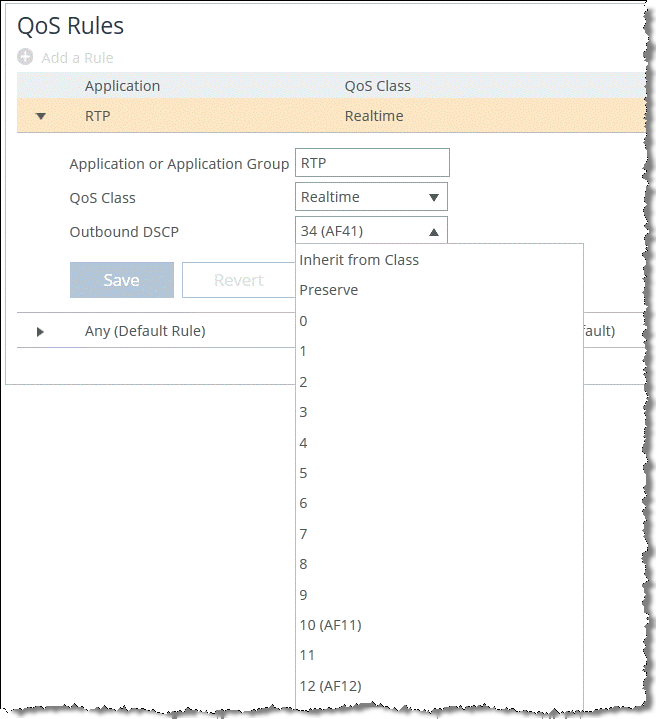Viewport: 656px width, 719px height.
Task: Close the Outbound DSCP 34 (AF41) dropdown
Action: pos(371,231)
